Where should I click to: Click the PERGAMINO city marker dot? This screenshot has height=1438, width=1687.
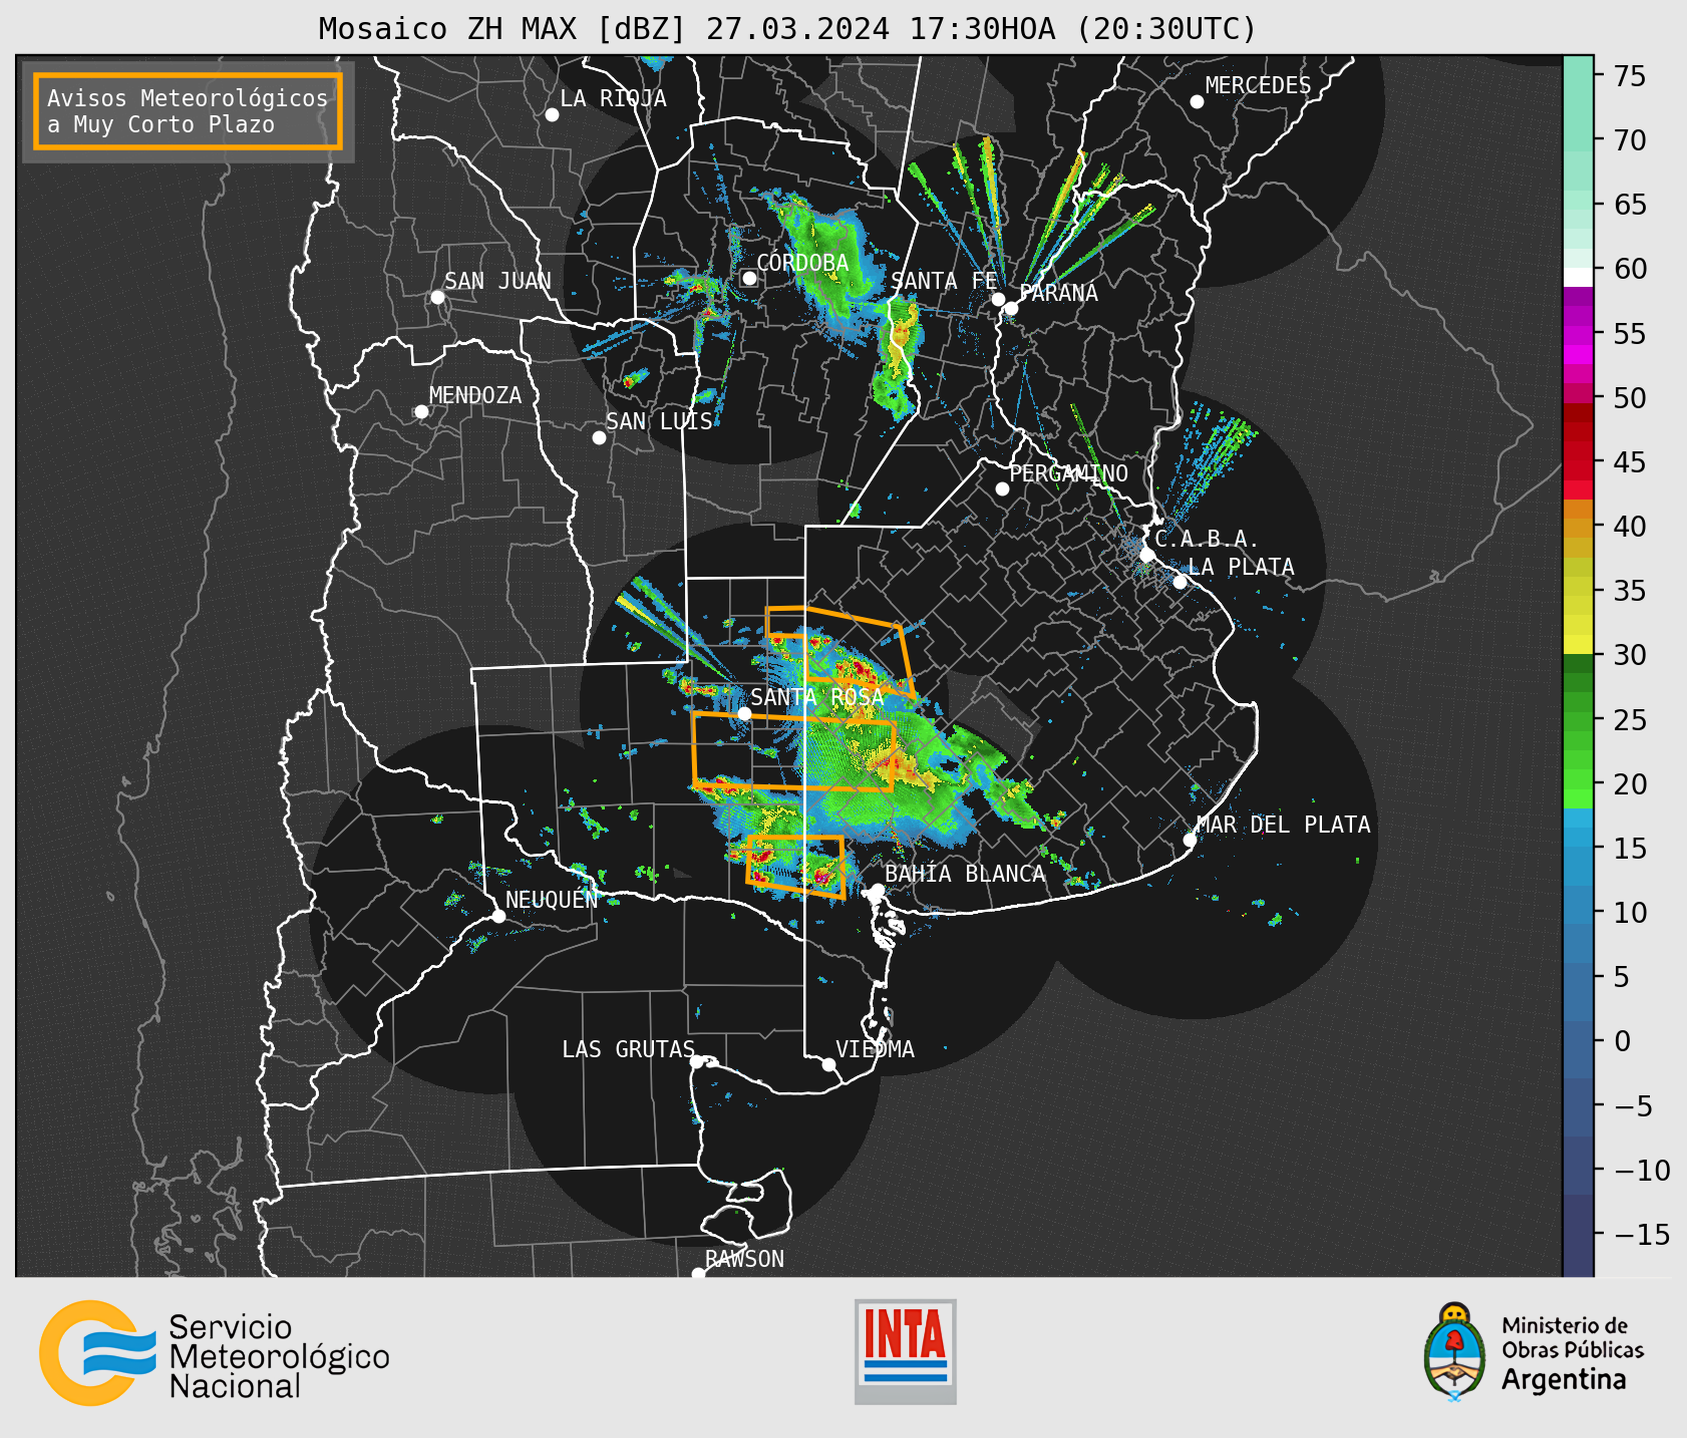tap(1002, 489)
